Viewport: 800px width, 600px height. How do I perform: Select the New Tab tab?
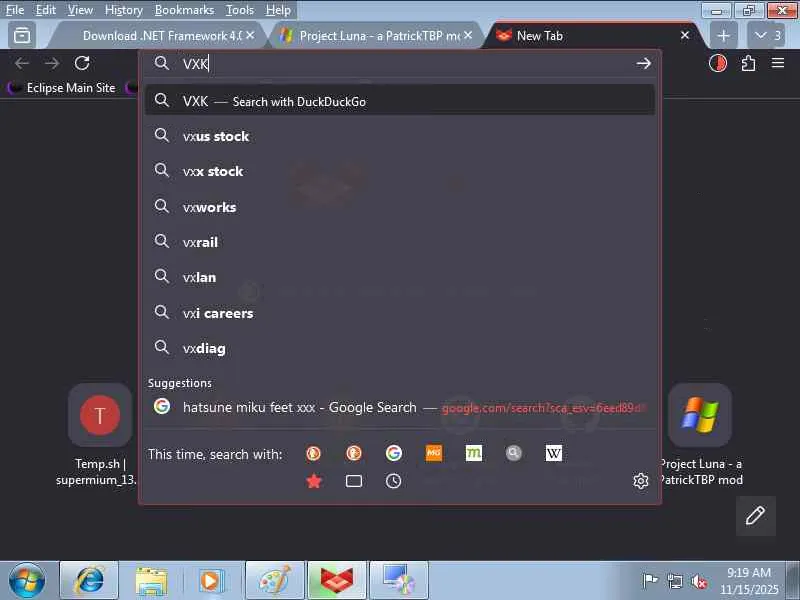coord(592,36)
